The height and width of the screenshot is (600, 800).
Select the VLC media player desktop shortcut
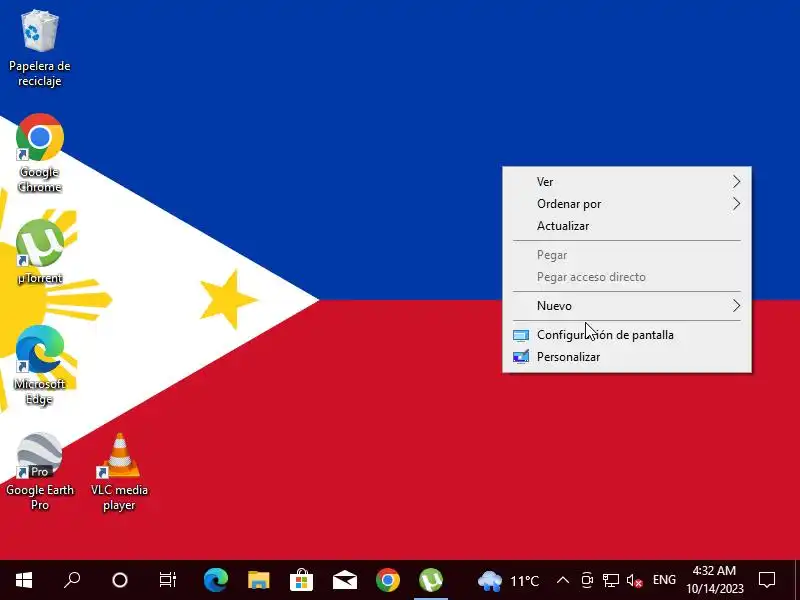click(119, 471)
